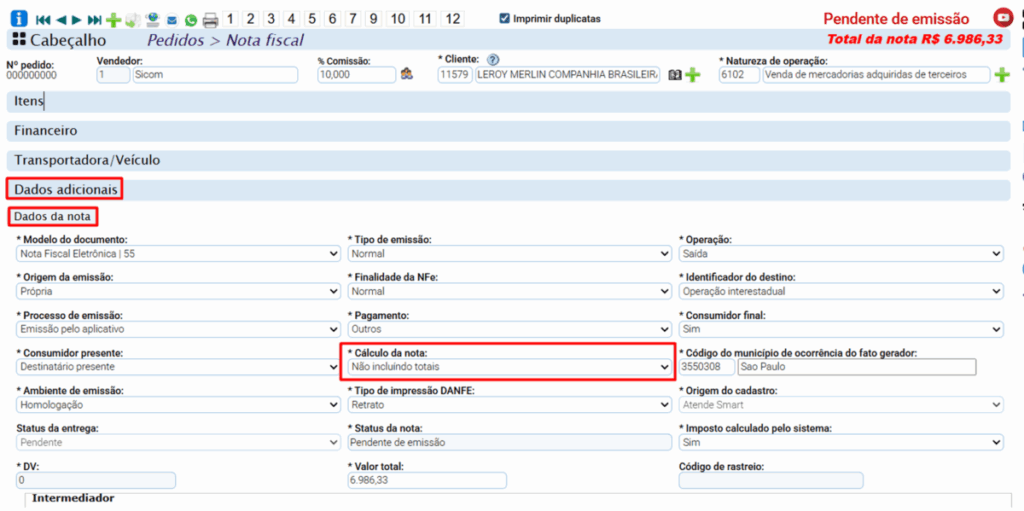Toggle Imprimir duplicatas checkbox
This screenshot has height=511, width=1024.
504,18
